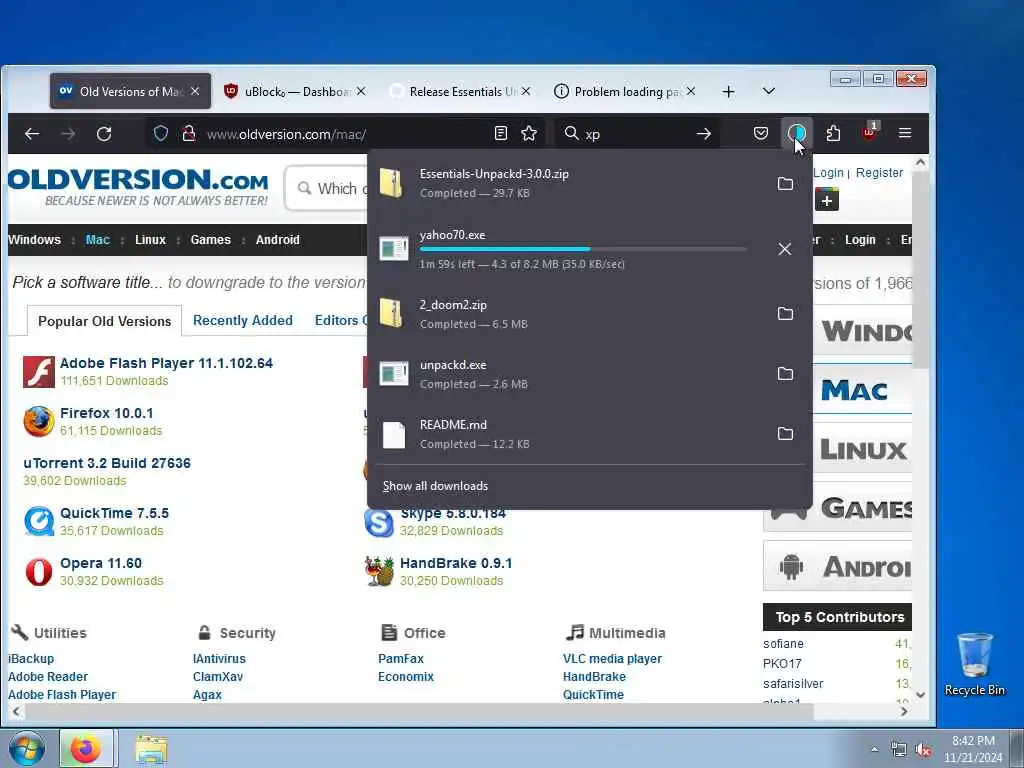Click the muted volume tray icon
Viewport: 1024px width, 768px height.
tap(923, 750)
